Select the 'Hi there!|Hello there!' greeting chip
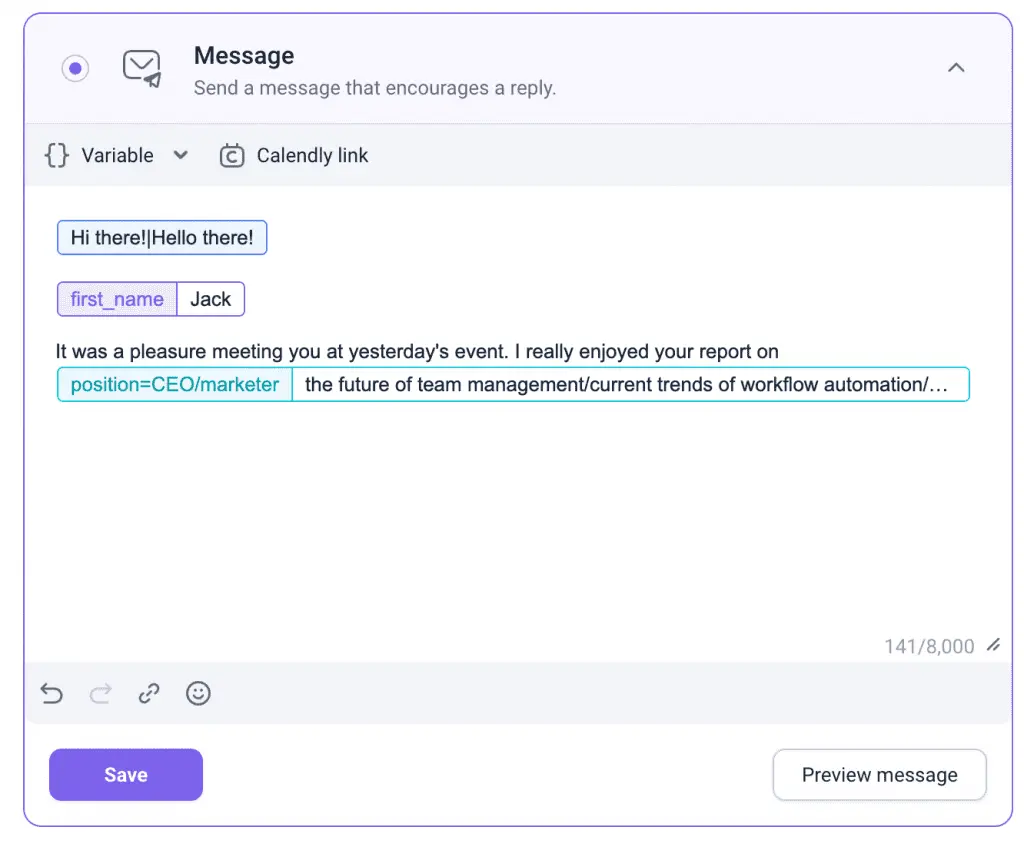The image size is (1024, 847). pos(162,238)
